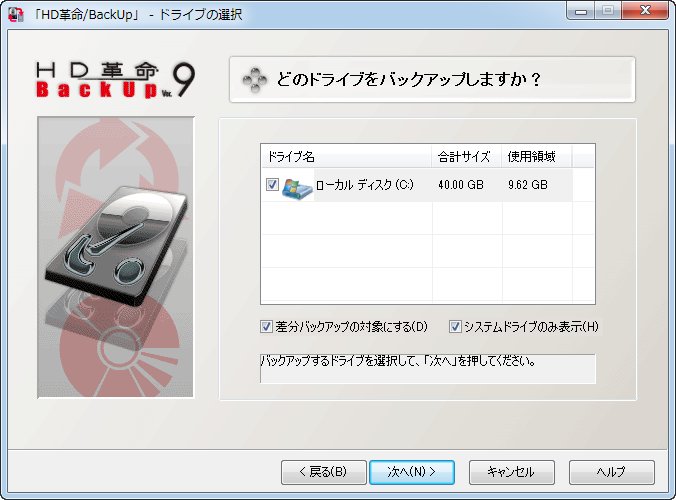Click the hard disk illustration on left panel
The image size is (676, 500).
tap(116, 257)
